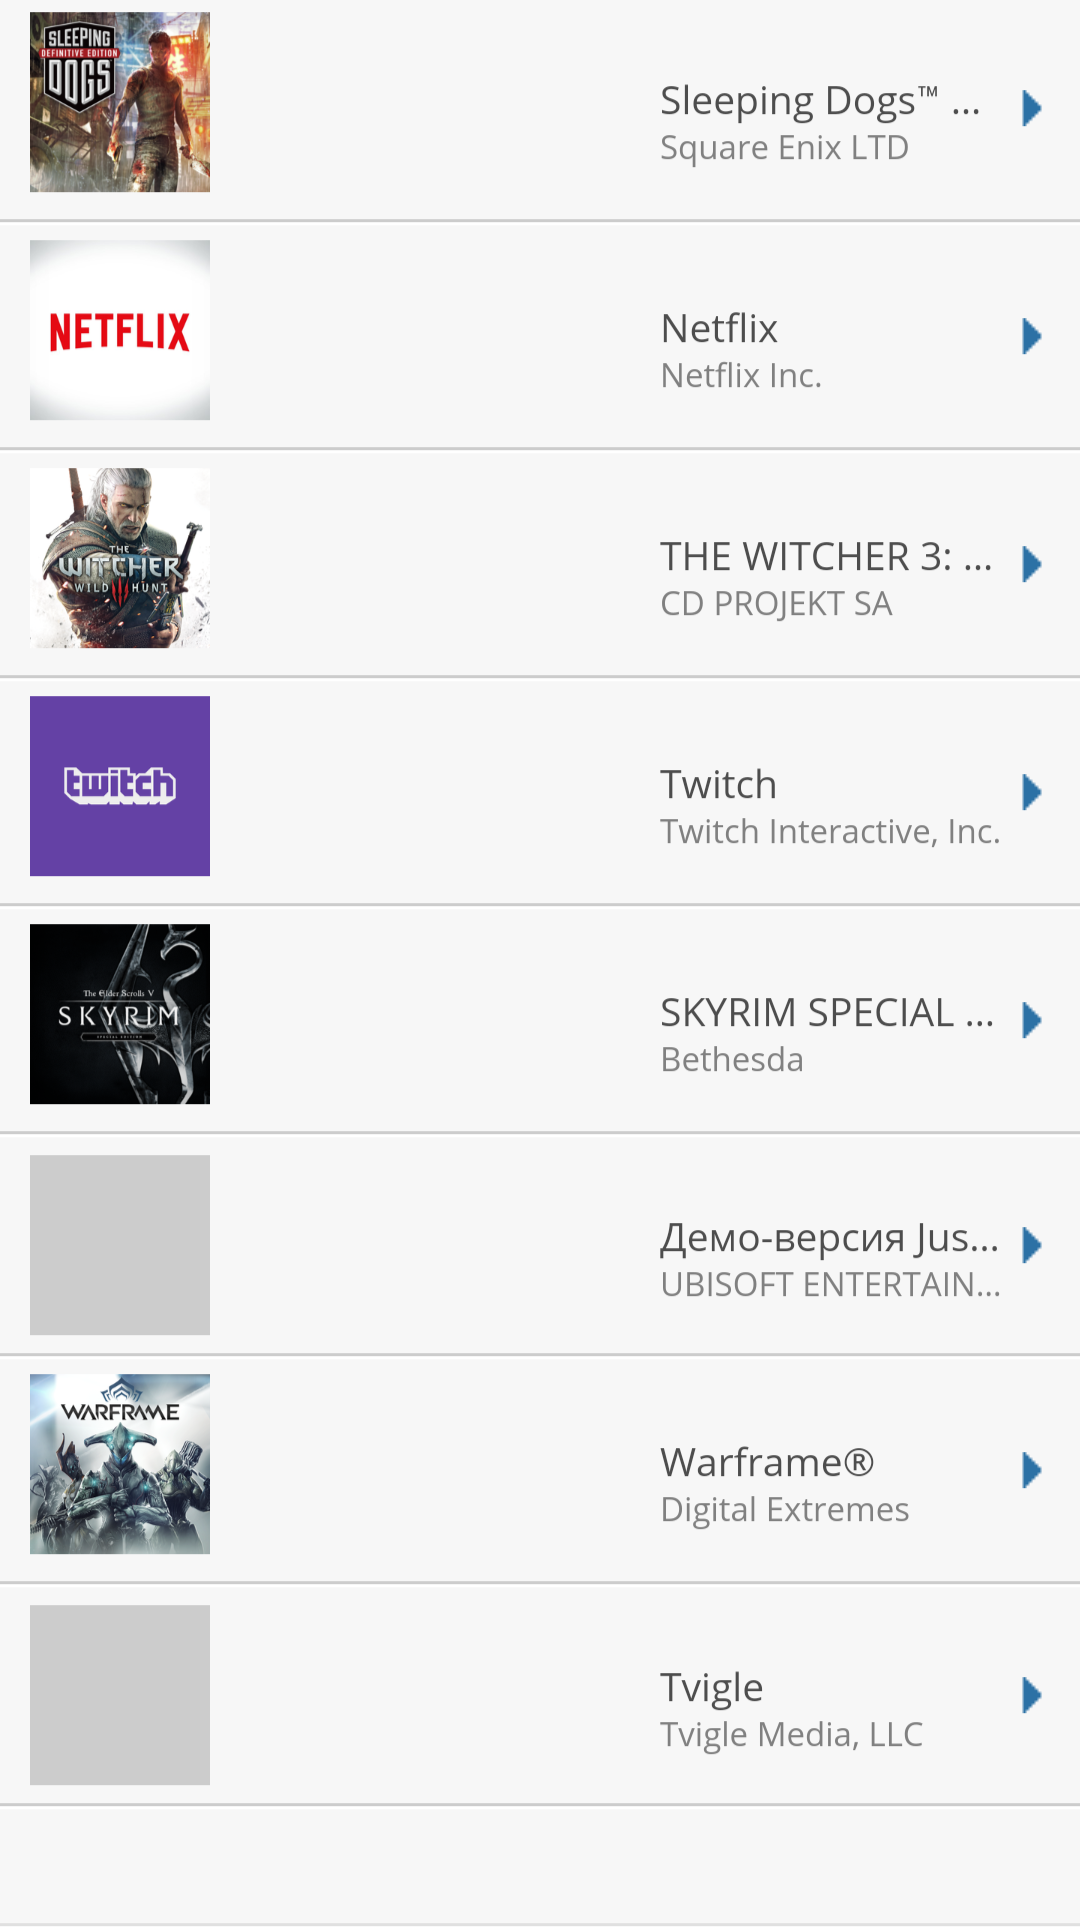Open the Sleeping Dogs cover art thumbnail
This screenshot has height=1929, width=1080.
tap(120, 102)
